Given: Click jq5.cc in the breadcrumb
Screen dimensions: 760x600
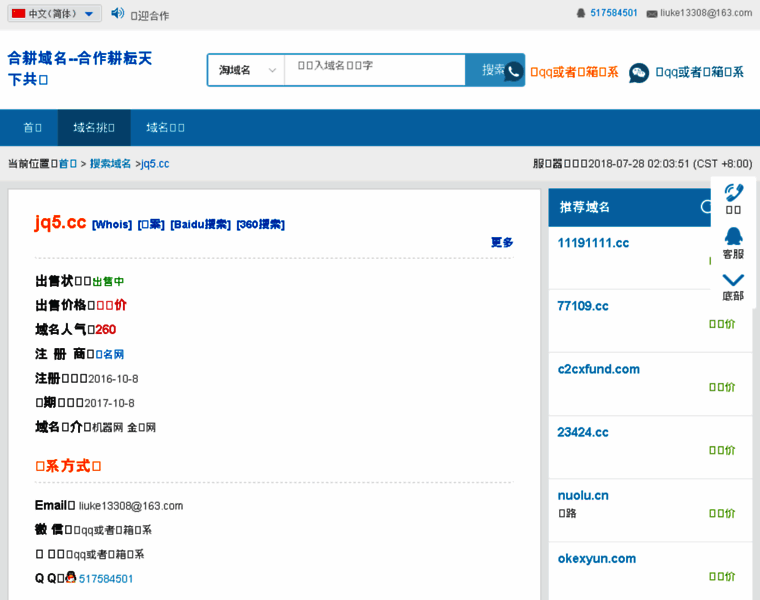Looking at the screenshot, I should point(155,164).
